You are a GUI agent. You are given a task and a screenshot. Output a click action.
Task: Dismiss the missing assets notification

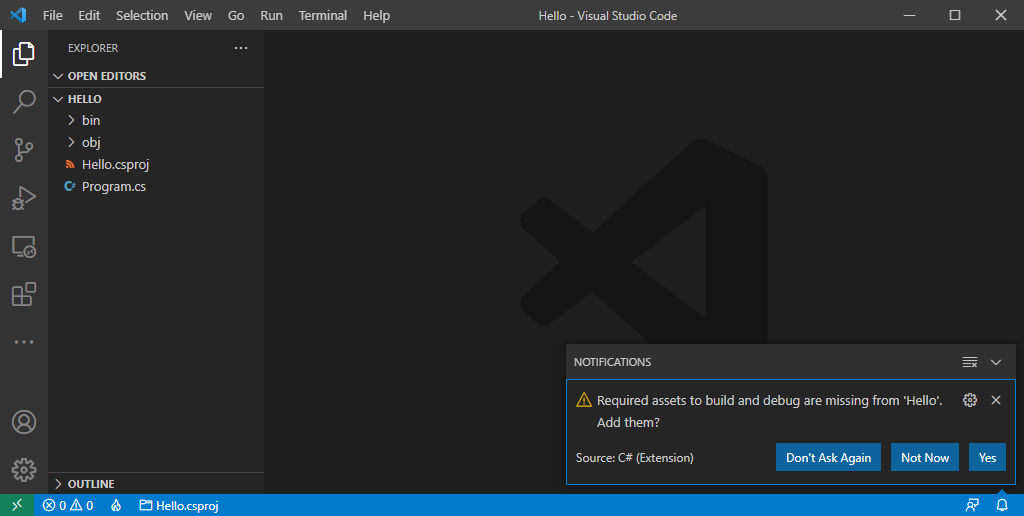click(996, 400)
